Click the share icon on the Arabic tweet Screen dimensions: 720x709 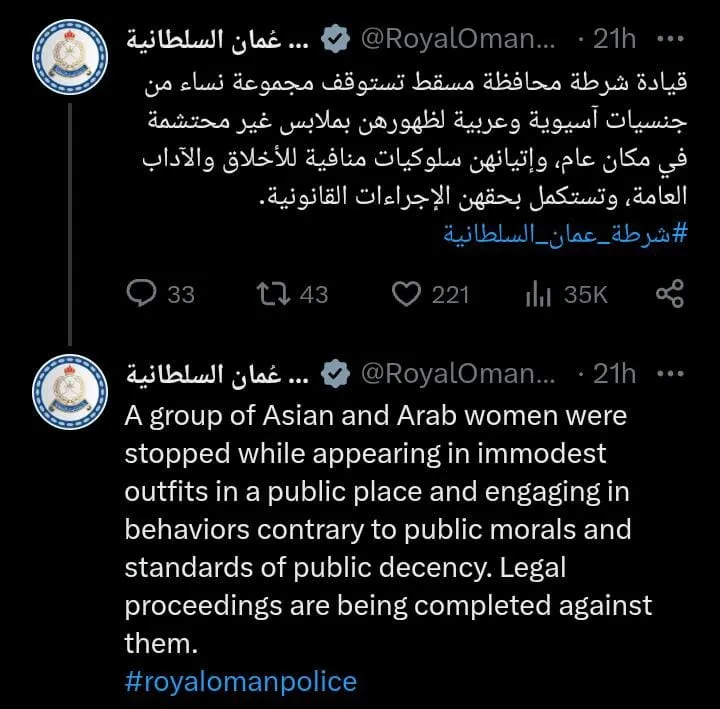point(668,294)
